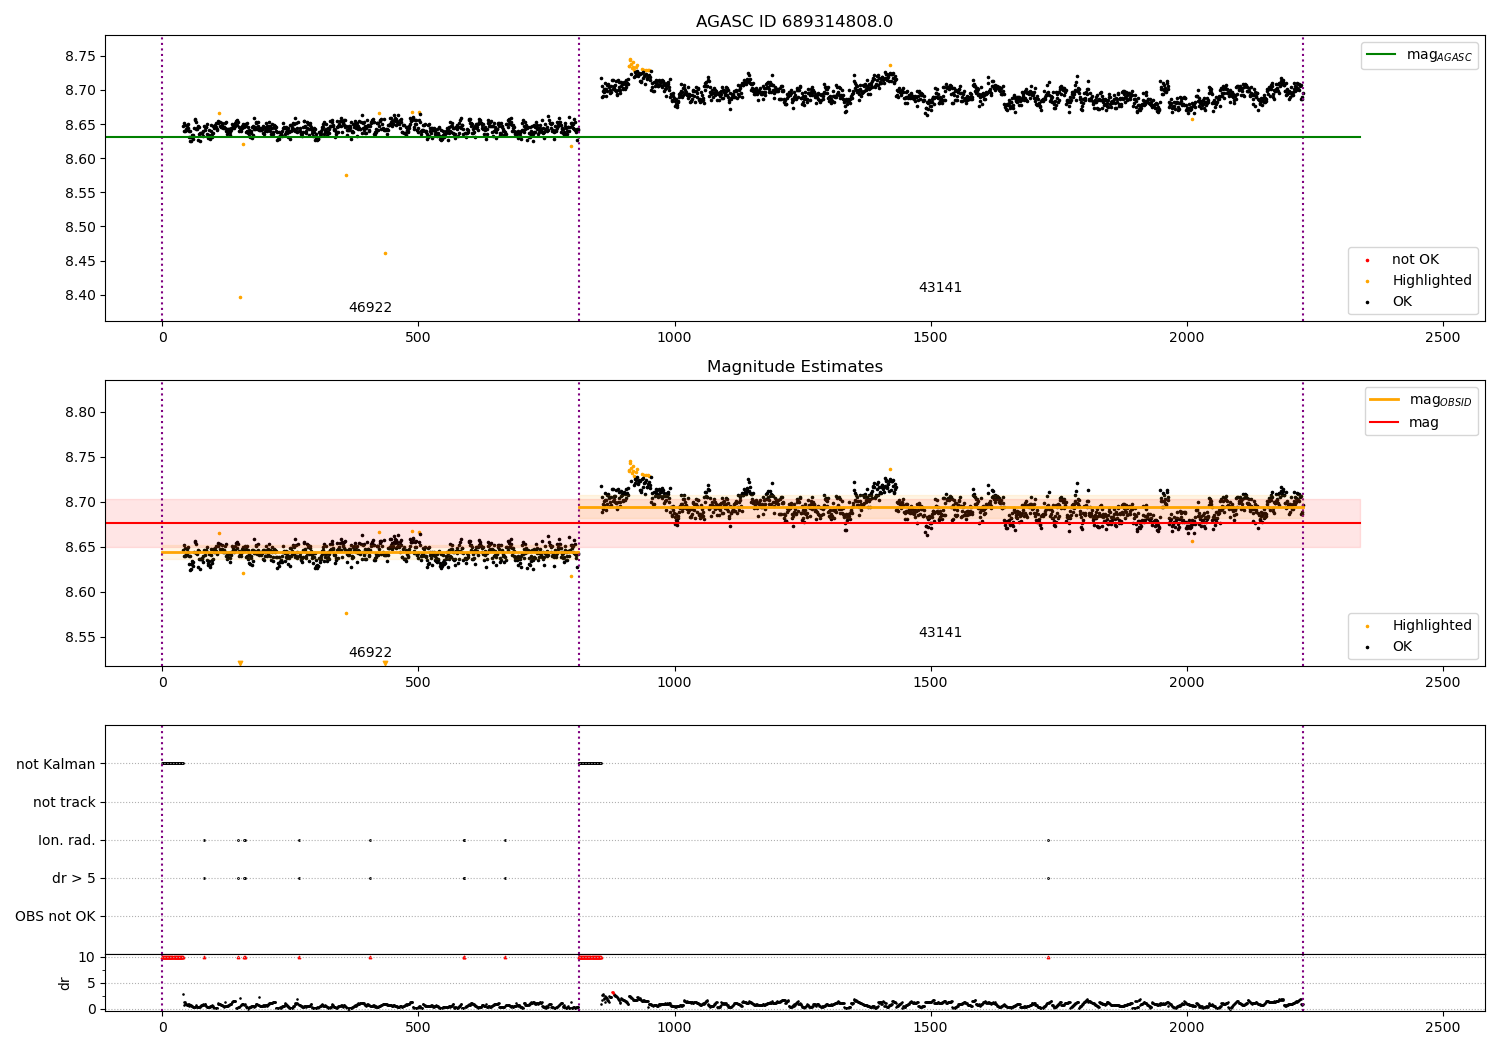Click the 'Magnitude Estimates' subplot title
The image size is (1500, 1050).
coord(794,367)
